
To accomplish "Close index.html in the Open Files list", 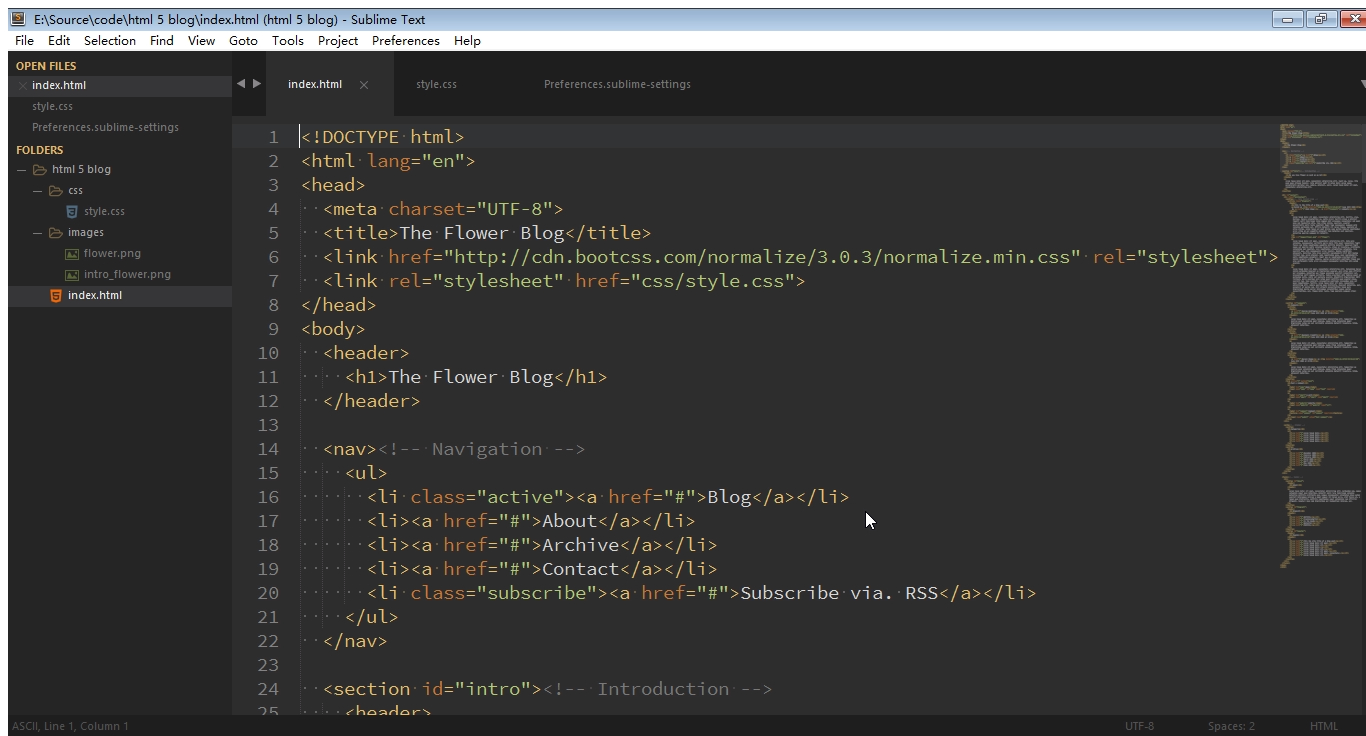I will 22,86.
